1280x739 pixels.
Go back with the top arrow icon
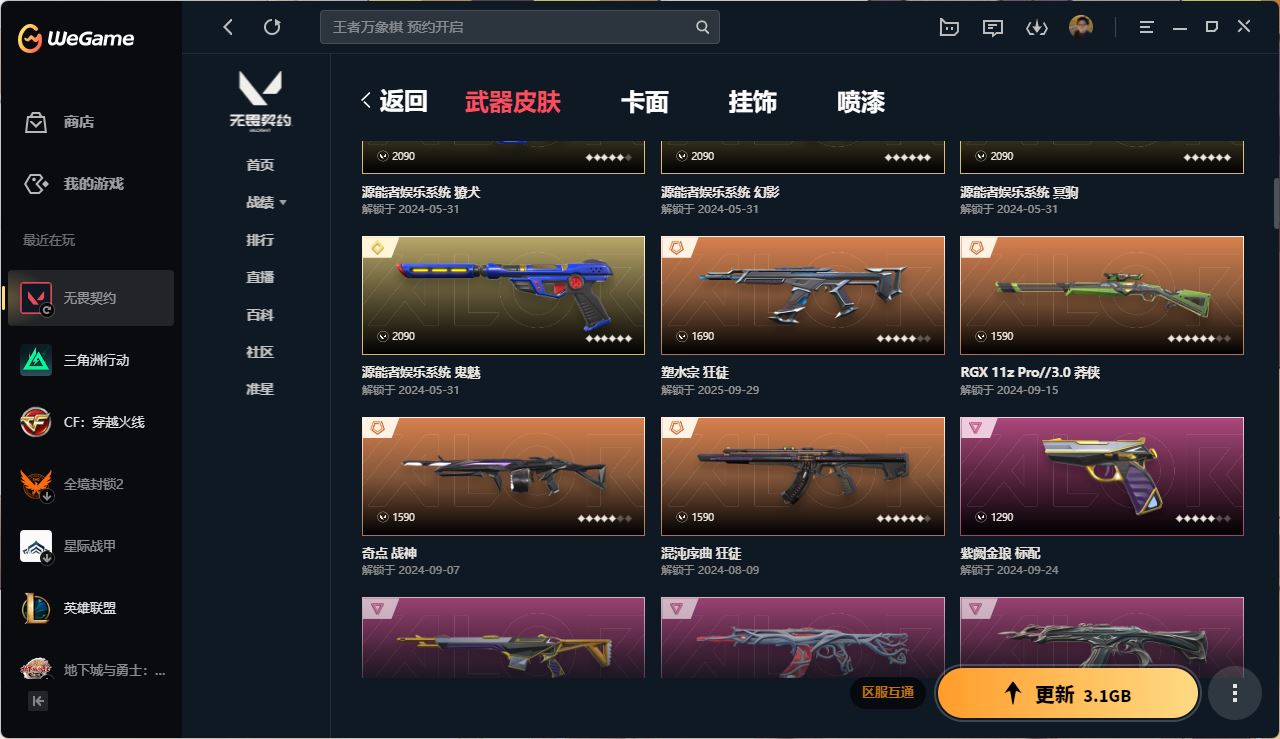click(228, 27)
